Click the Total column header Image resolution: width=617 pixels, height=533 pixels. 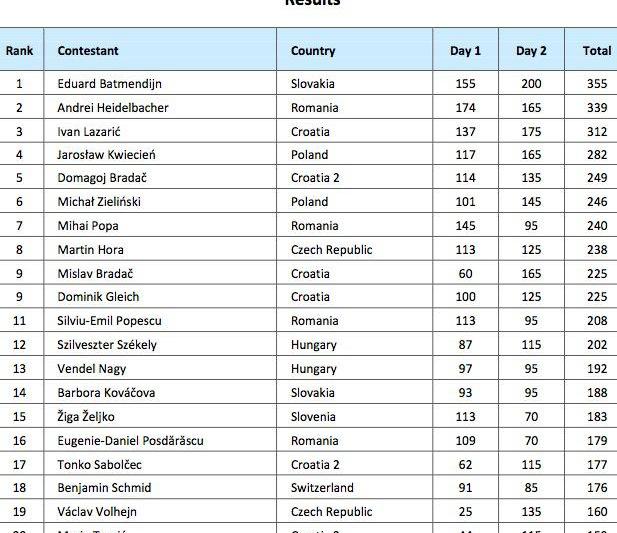point(597,50)
